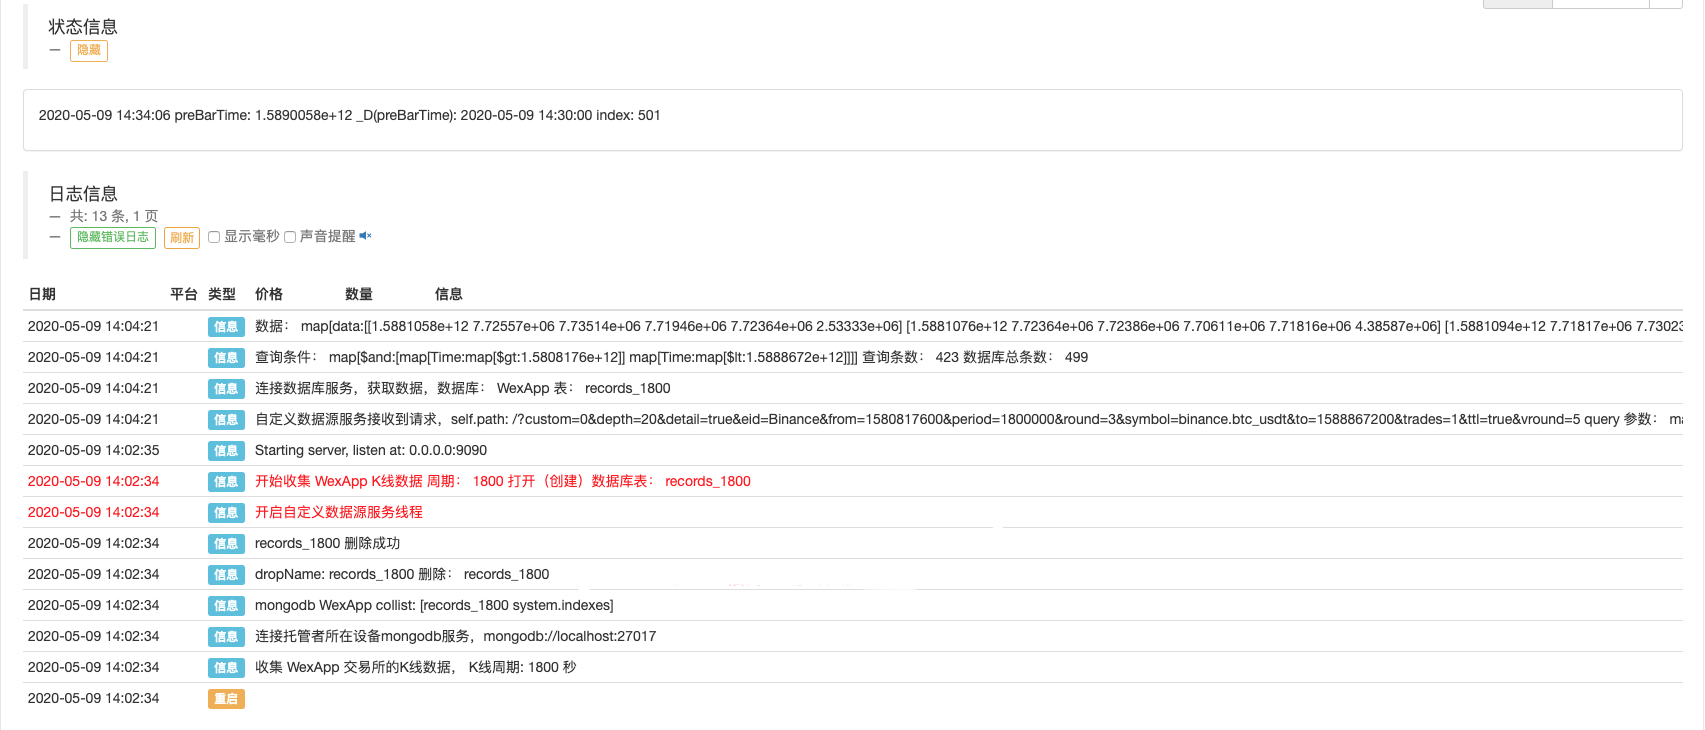This screenshot has height=730, width=1705.
Task: Click the '共: 13 条, 1 页' log count text
Action: tap(114, 216)
